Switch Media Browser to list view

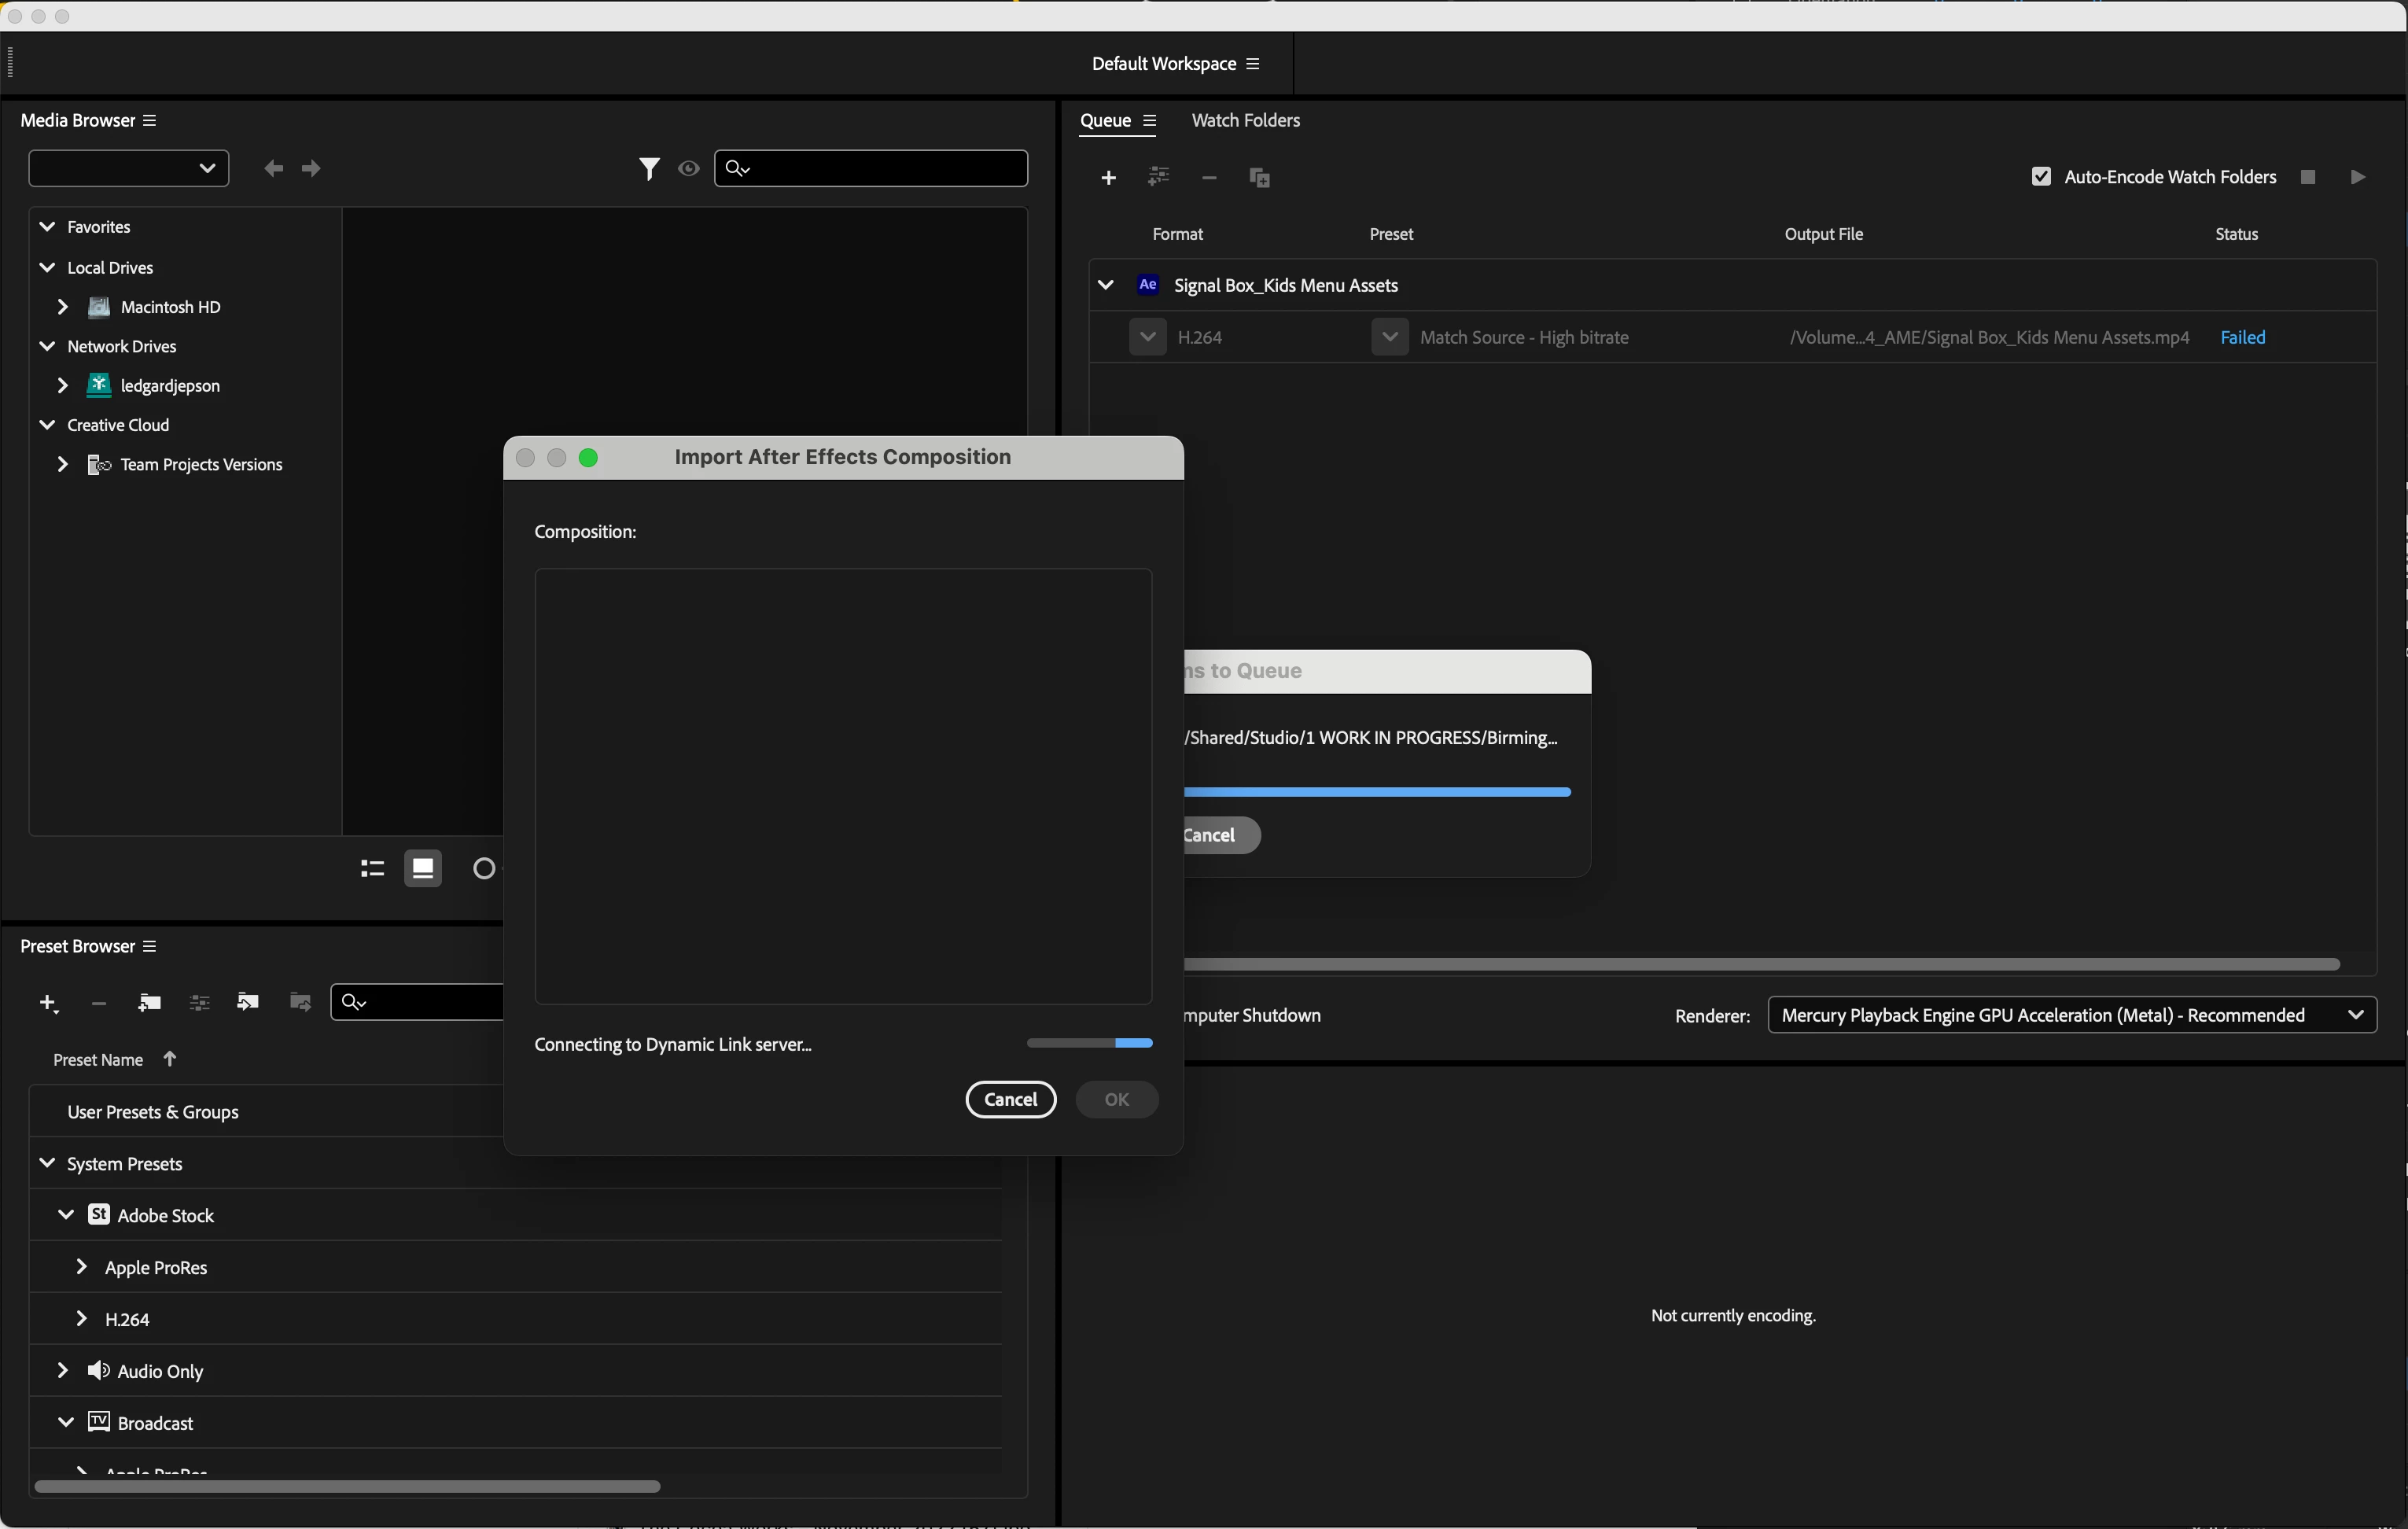click(x=372, y=869)
